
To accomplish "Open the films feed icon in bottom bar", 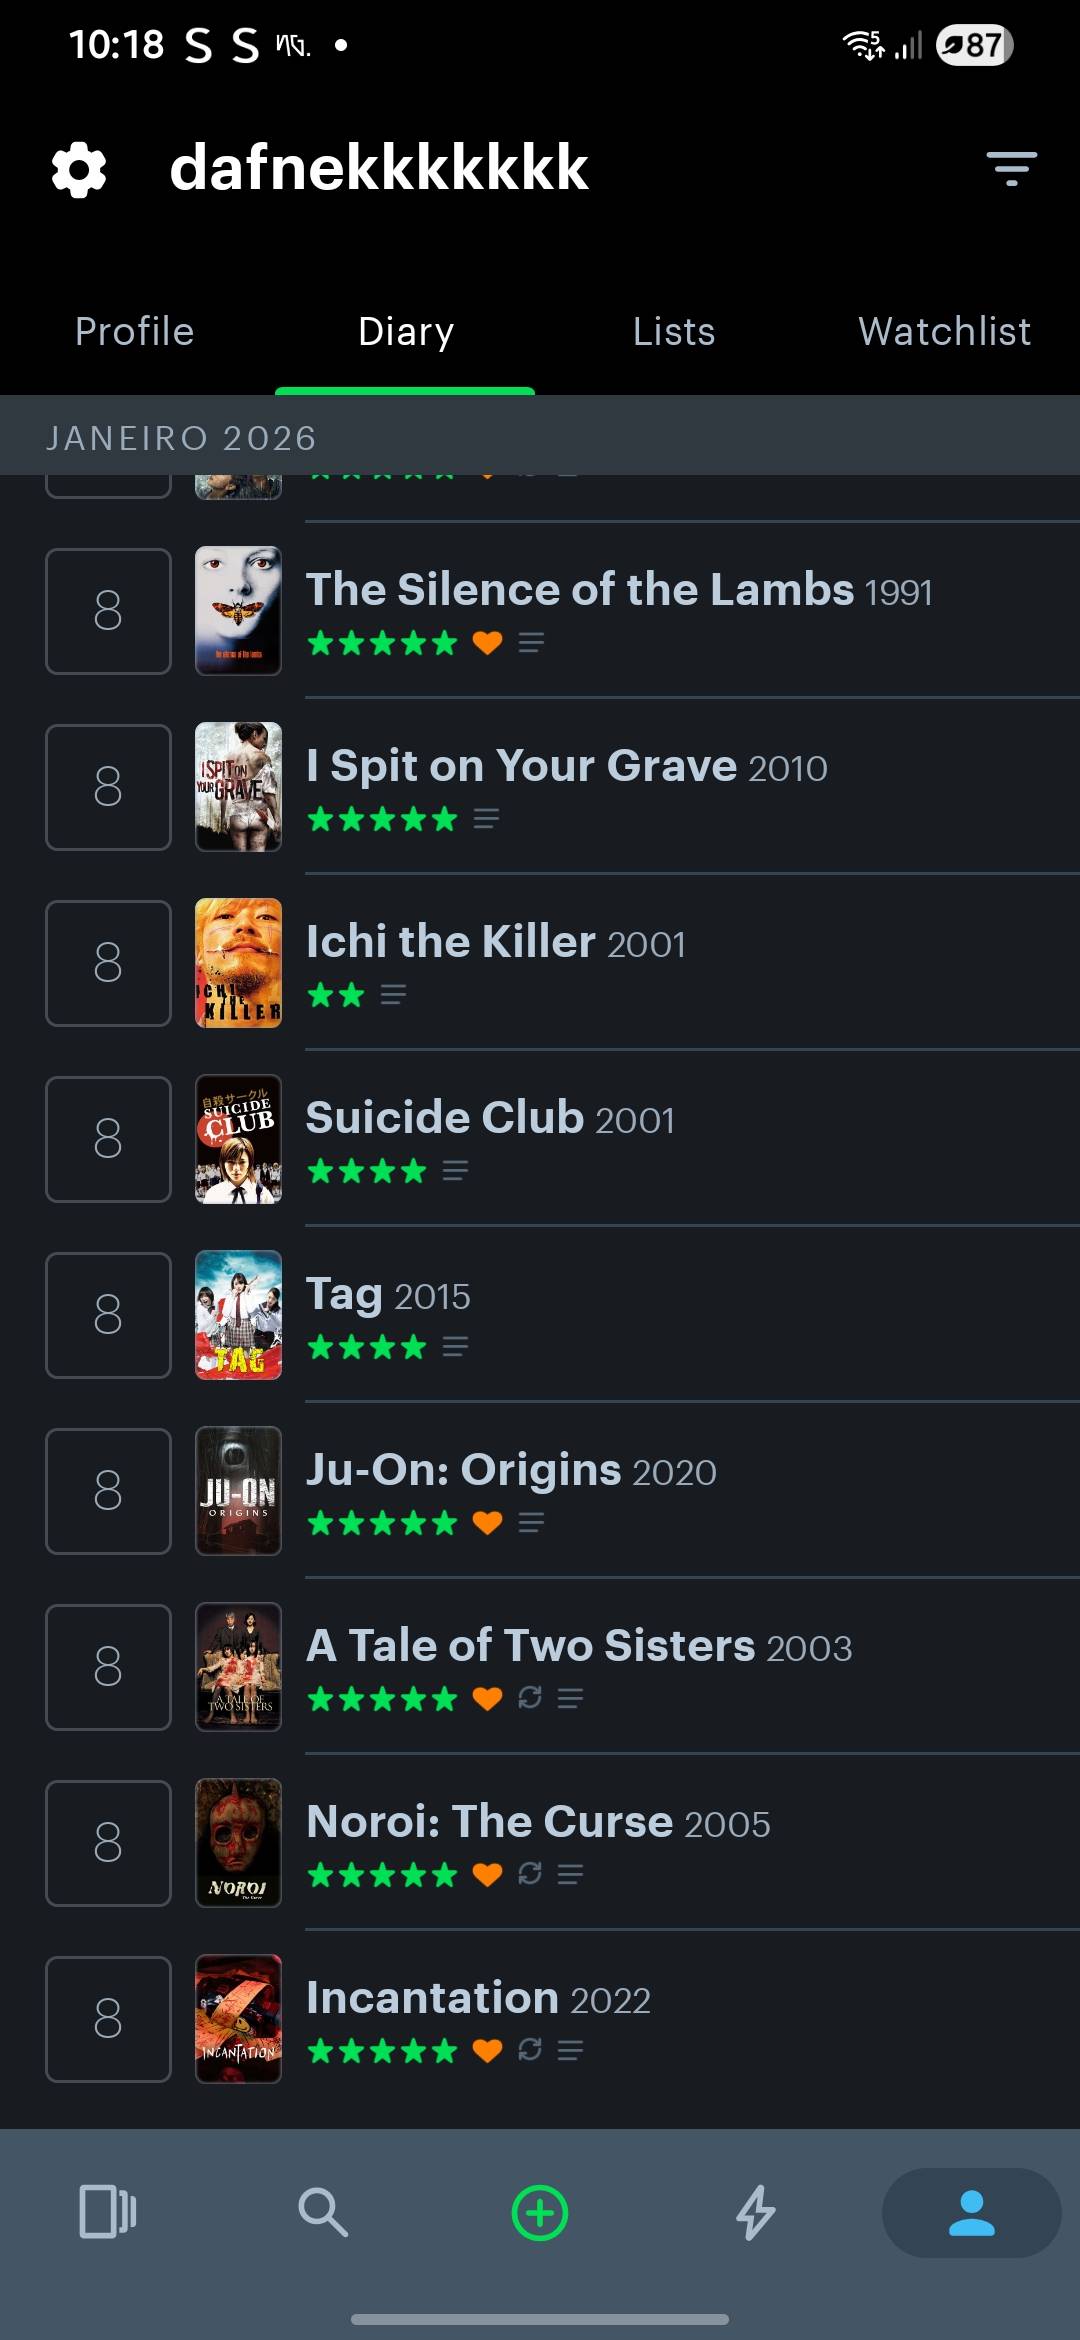I will click(x=107, y=2212).
